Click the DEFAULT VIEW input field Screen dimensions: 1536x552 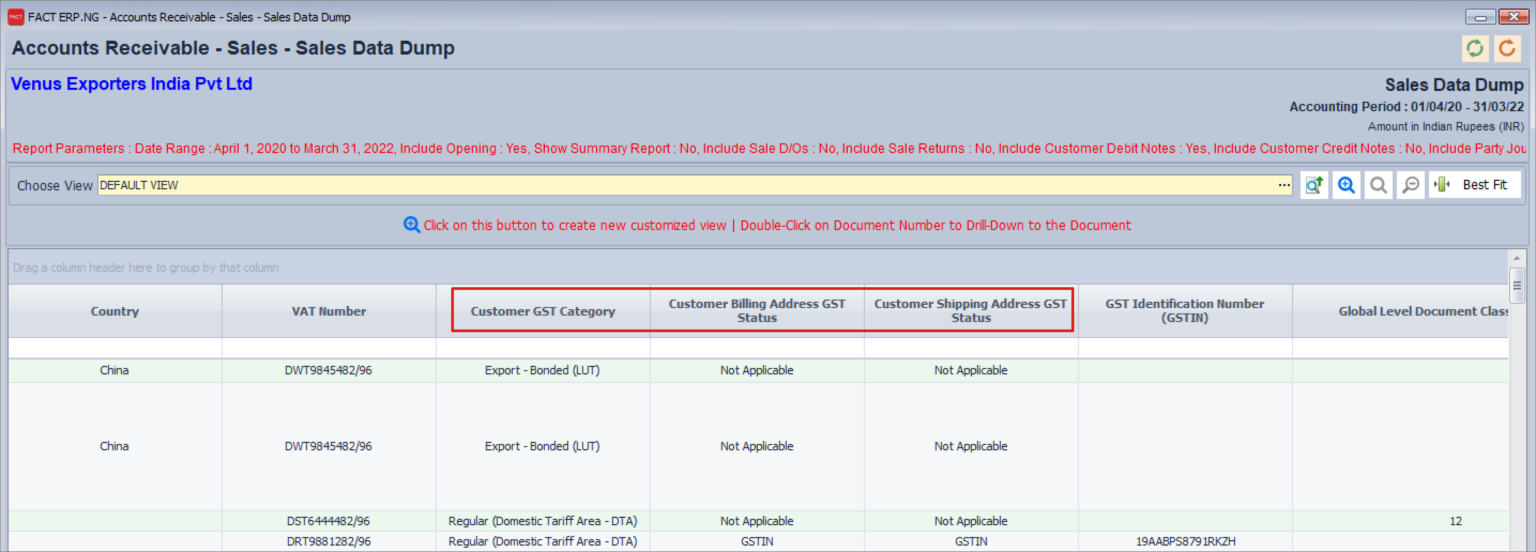point(687,185)
